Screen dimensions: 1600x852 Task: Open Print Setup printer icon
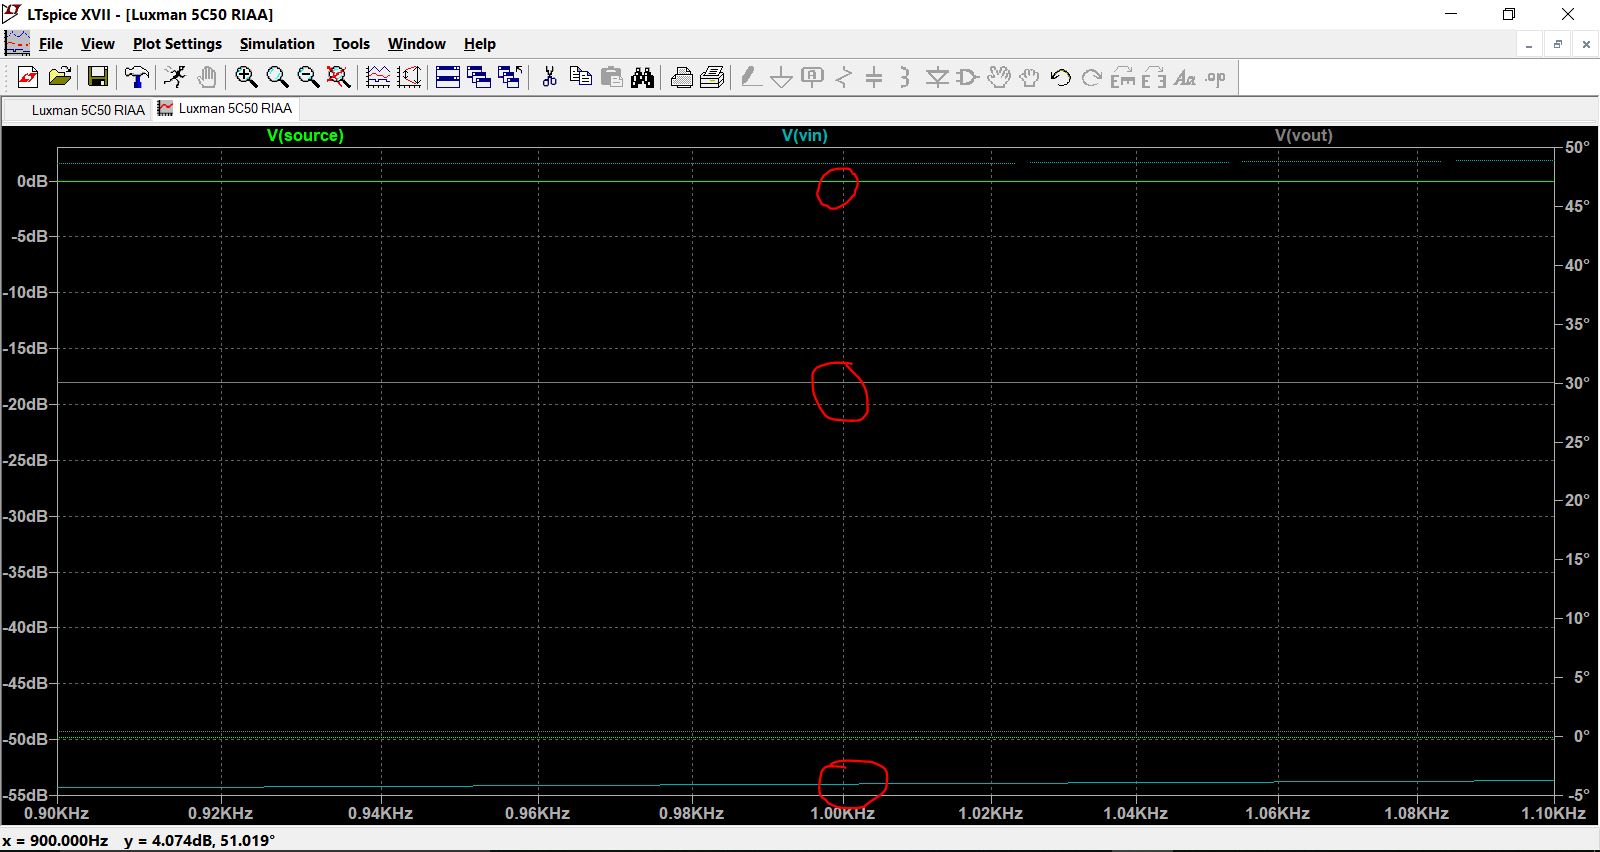(682, 77)
